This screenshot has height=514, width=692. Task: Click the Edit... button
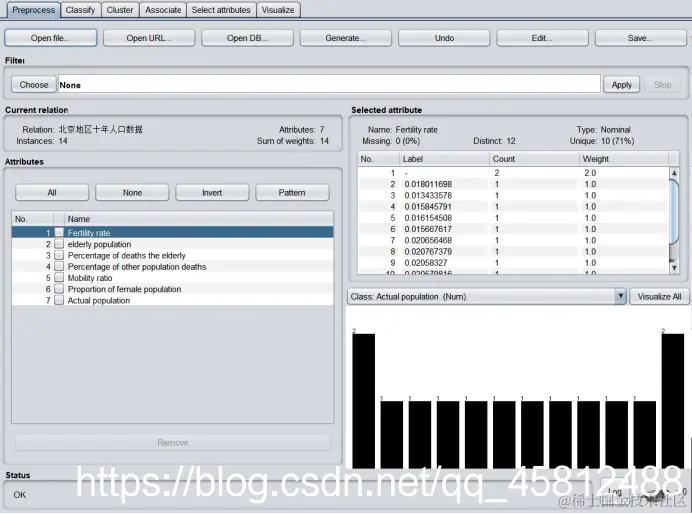coord(542,38)
